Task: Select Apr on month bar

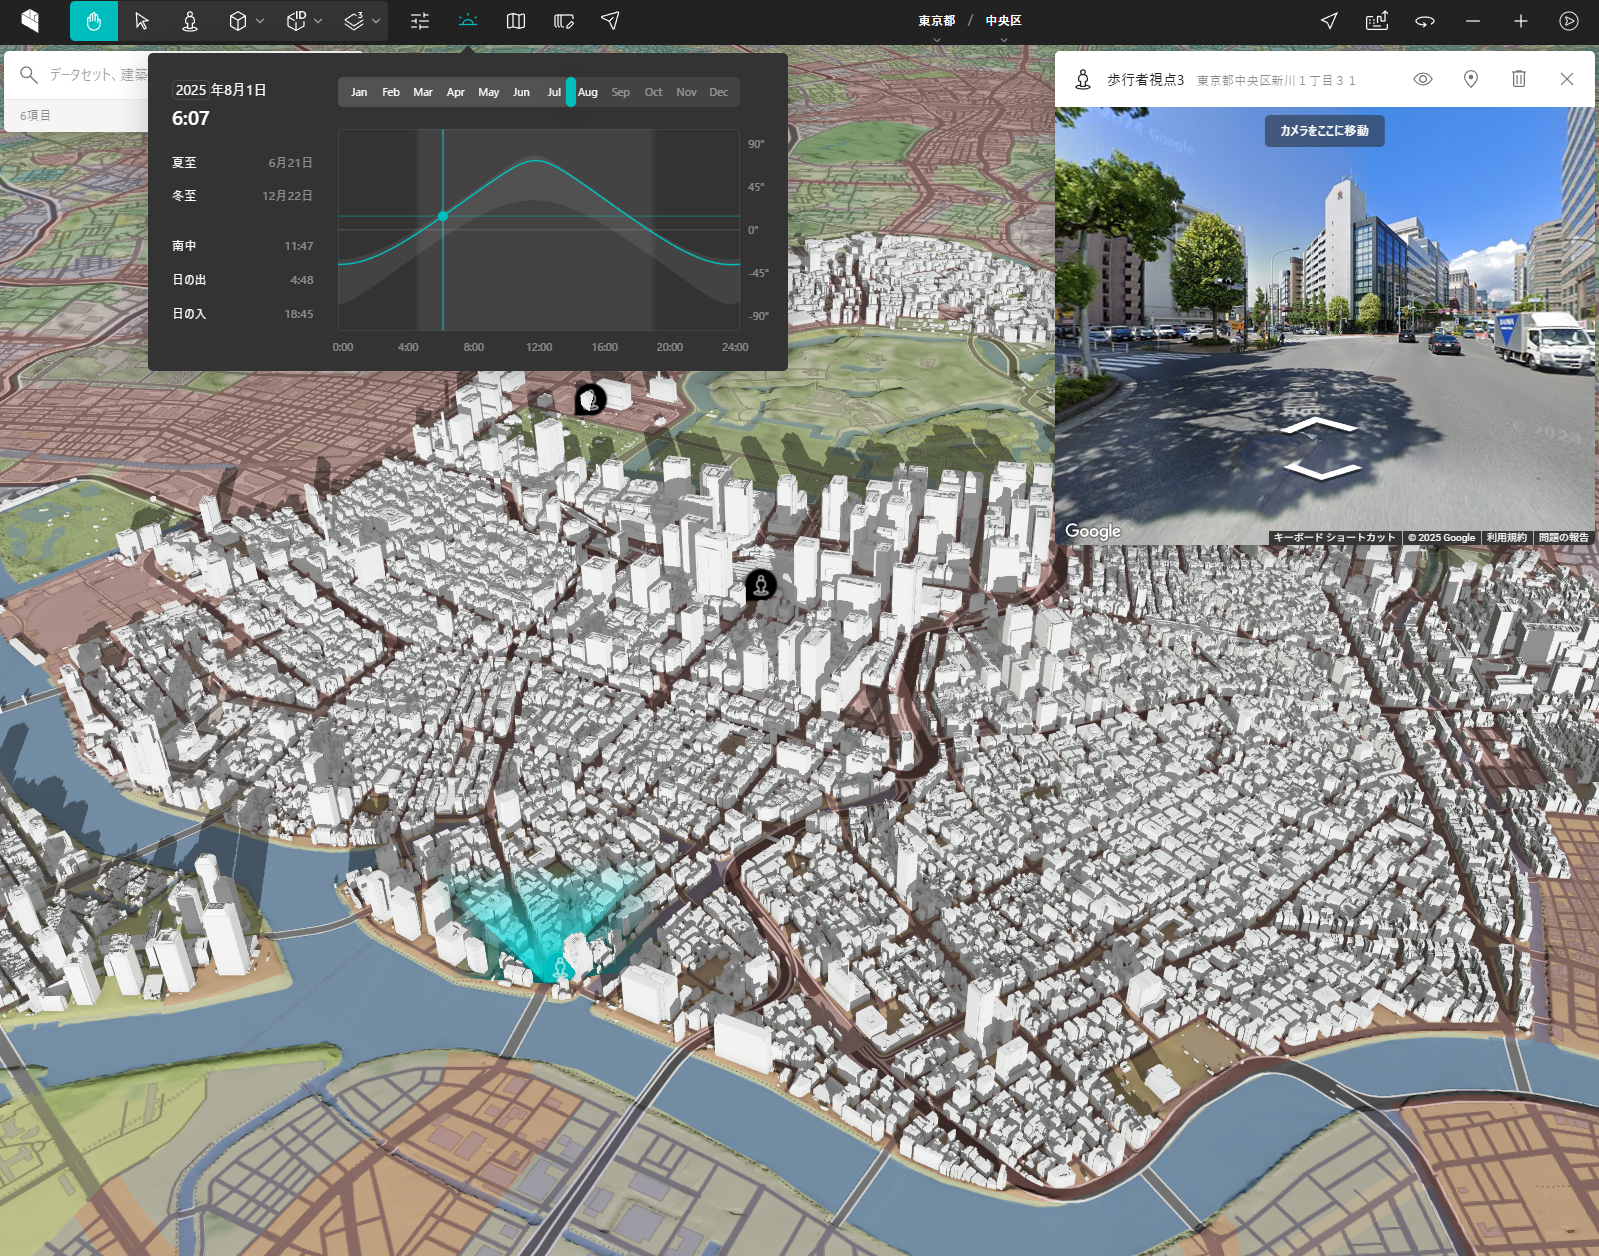Action: tap(456, 92)
